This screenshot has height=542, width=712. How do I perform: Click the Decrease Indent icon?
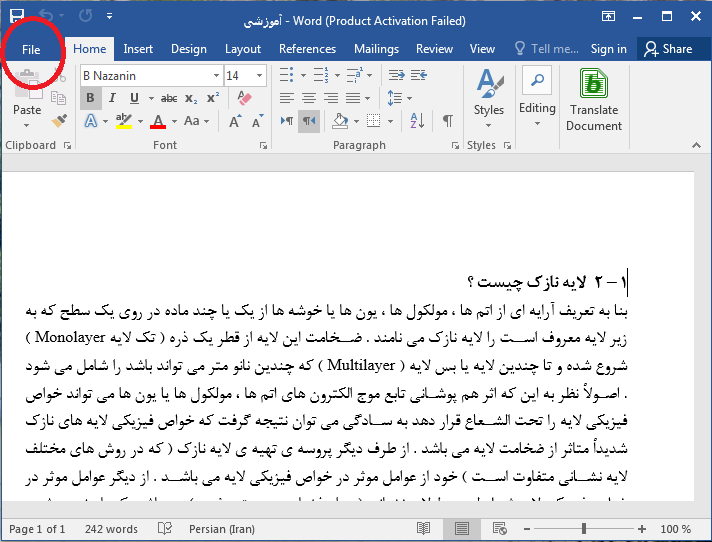419,75
